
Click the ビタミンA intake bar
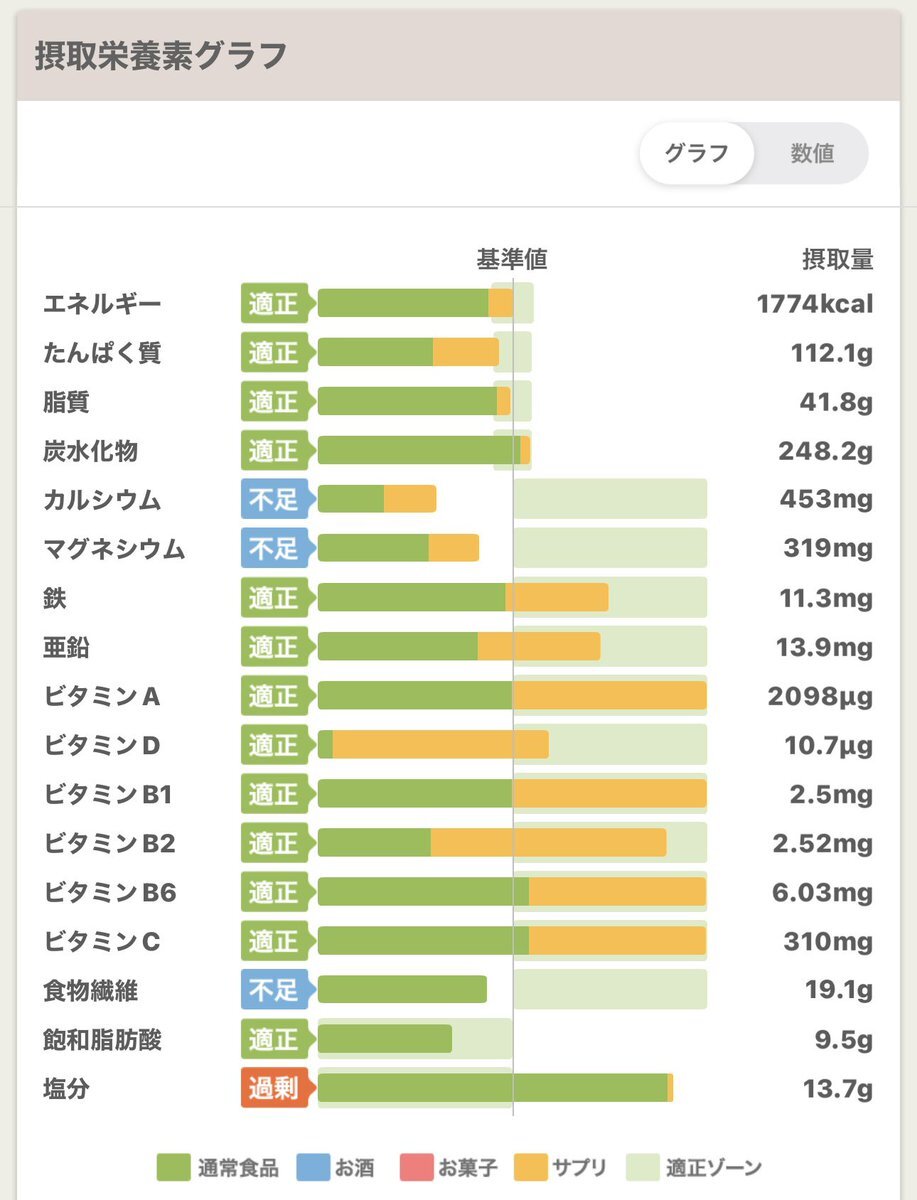pyautogui.click(x=512, y=695)
